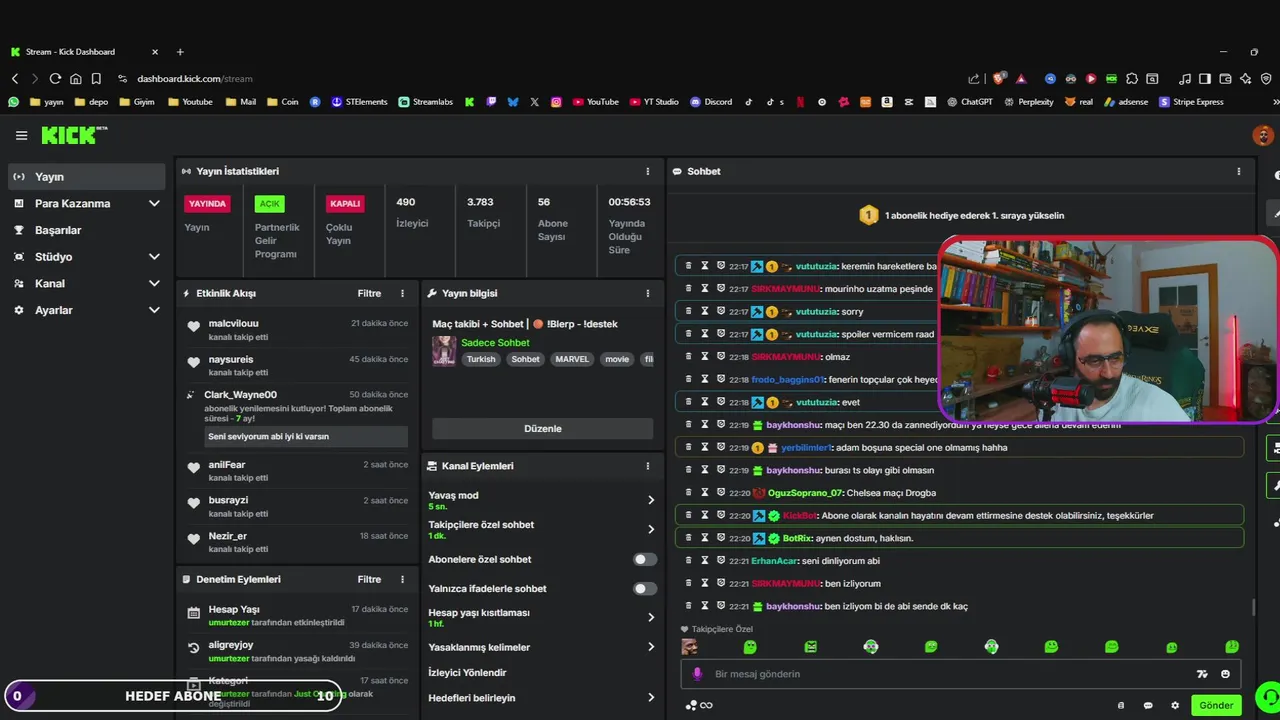Click the browser home button
The height and width of the screenshot is (720, 1280).
(x=75, y=78)
